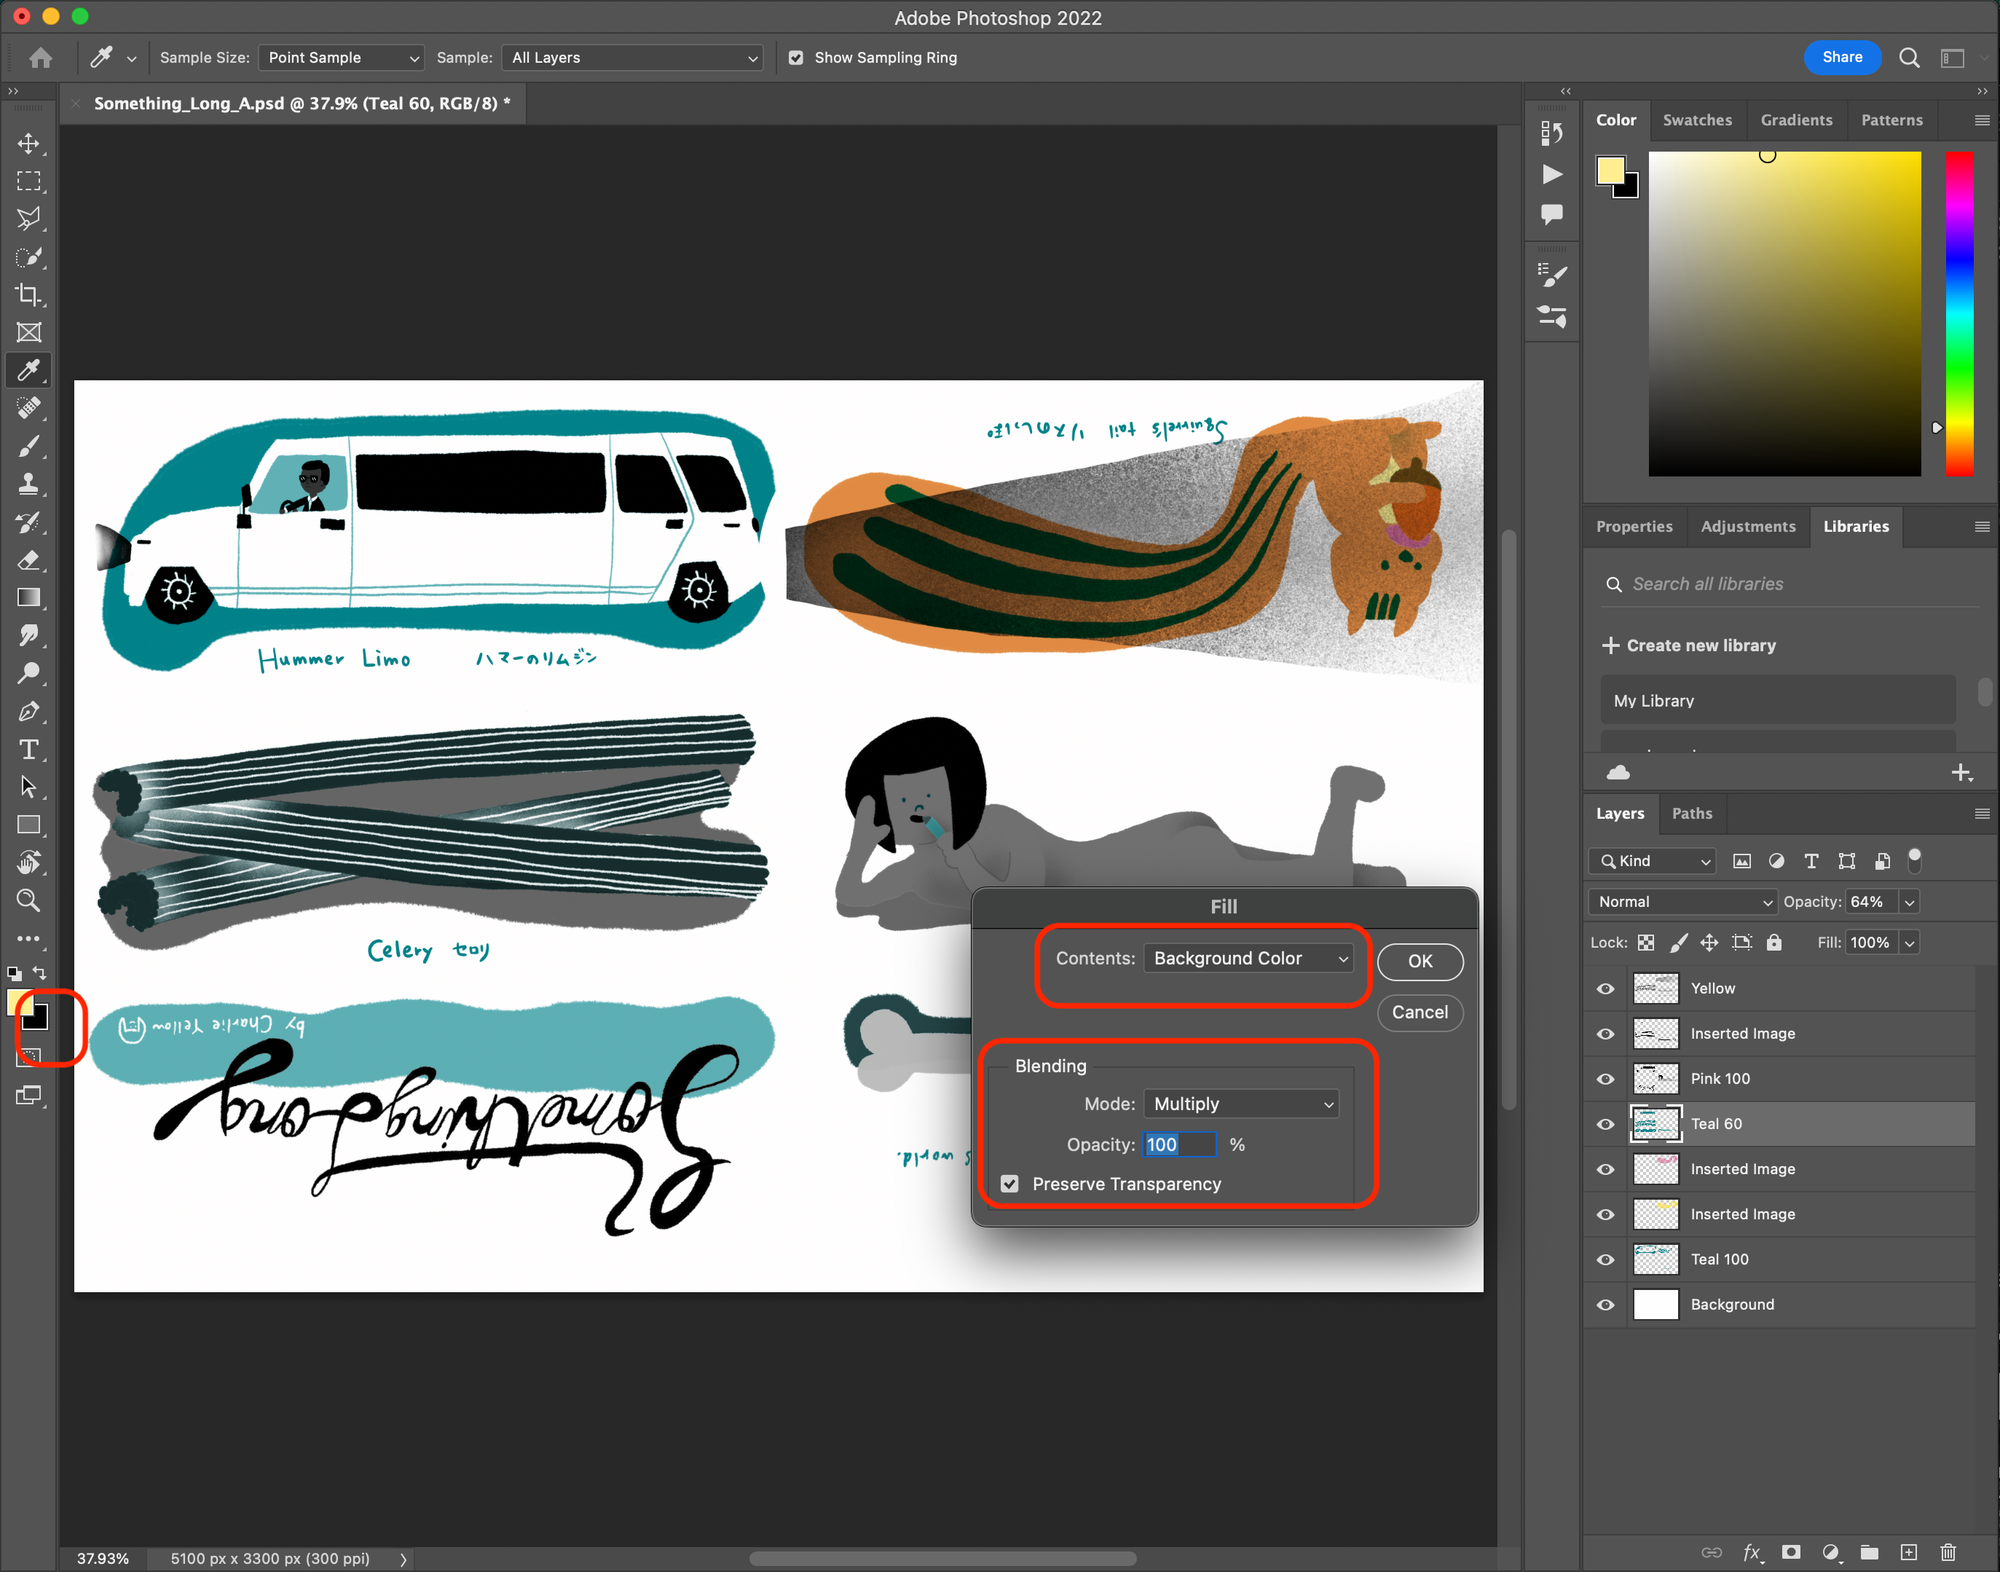Click the Create new library link
The height and width of the screenshot is (1572, 2000).
tap(1700, 645)
